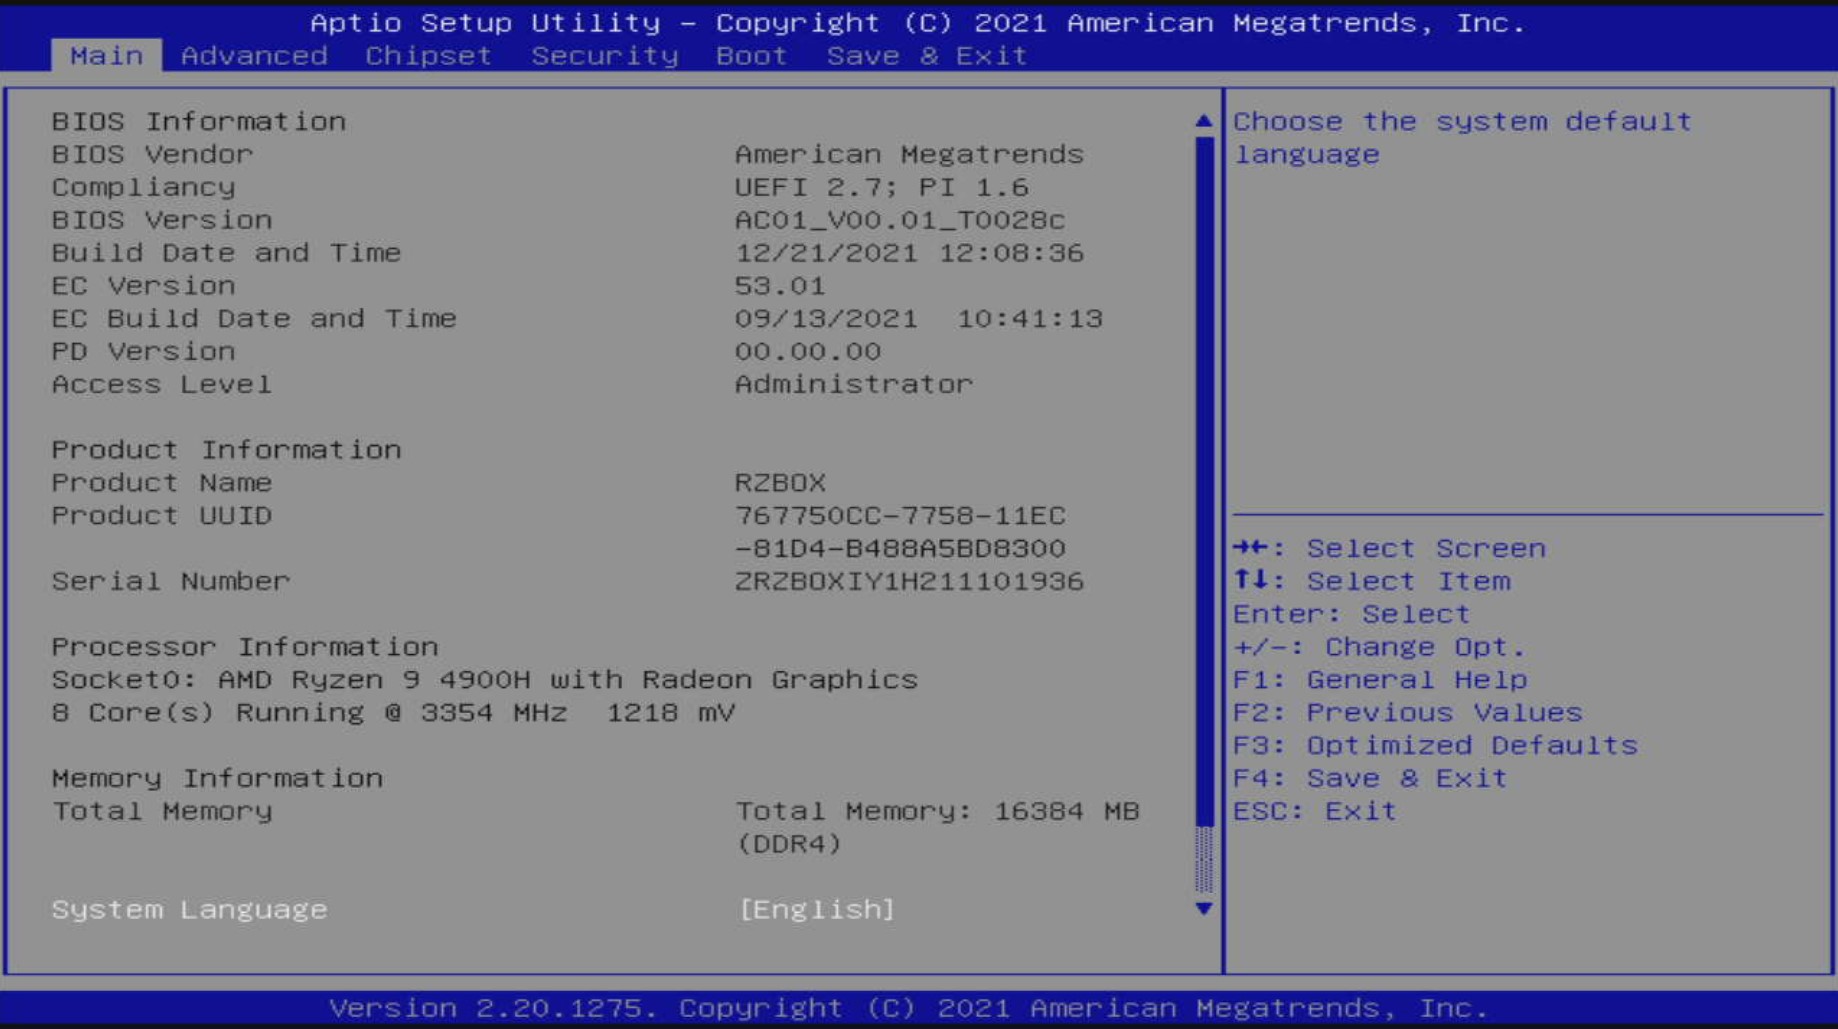
Task: Click the 8 Core(s) Running @ 3354 MHz line
Action: click(x=393, y=713)
